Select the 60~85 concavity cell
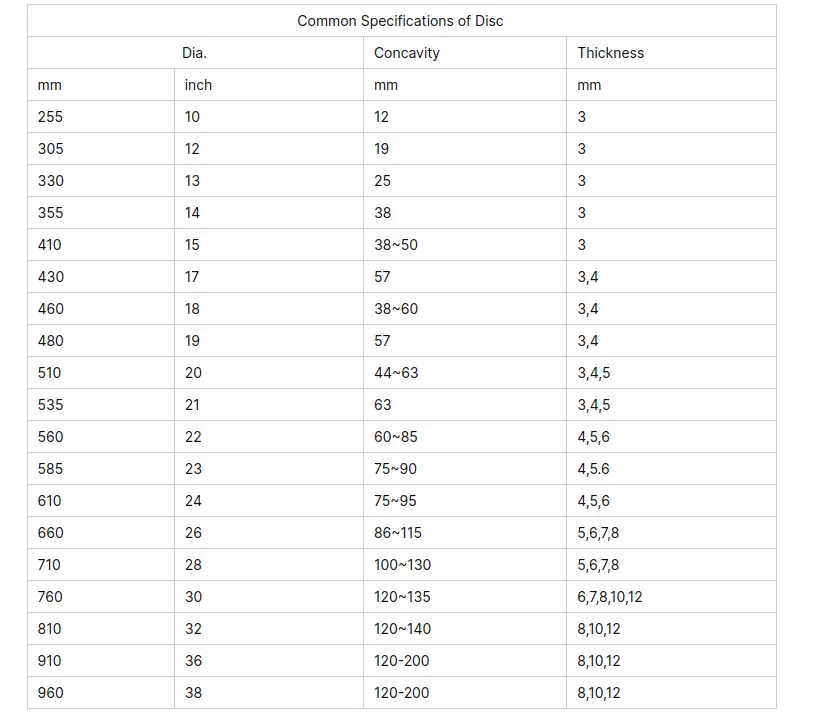Image resolution: width=822 pixels, height=728 pixels. click(396, 437)
